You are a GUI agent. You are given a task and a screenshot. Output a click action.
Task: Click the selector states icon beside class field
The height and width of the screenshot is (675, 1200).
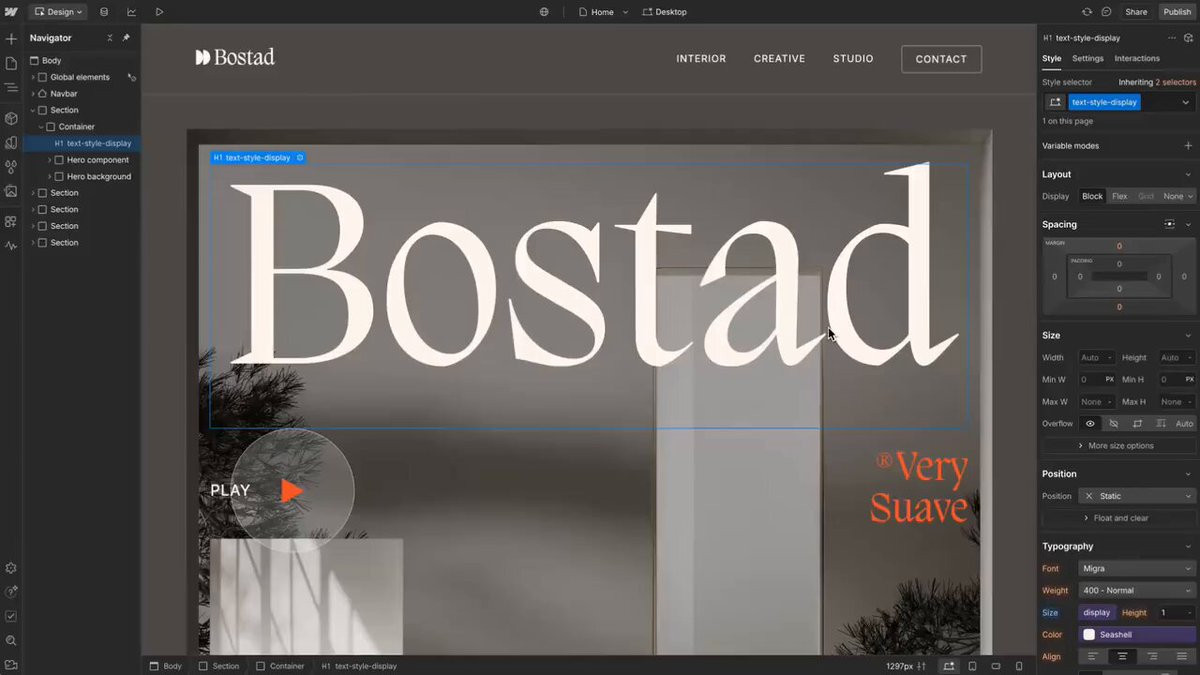pos(1054,102)
